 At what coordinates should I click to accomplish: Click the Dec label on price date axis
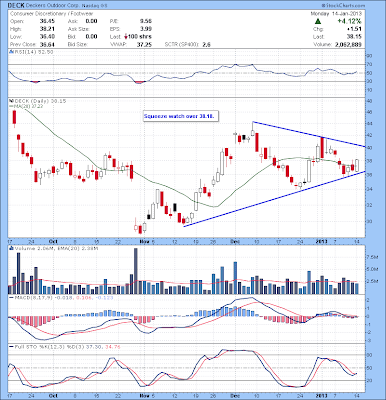235,241
